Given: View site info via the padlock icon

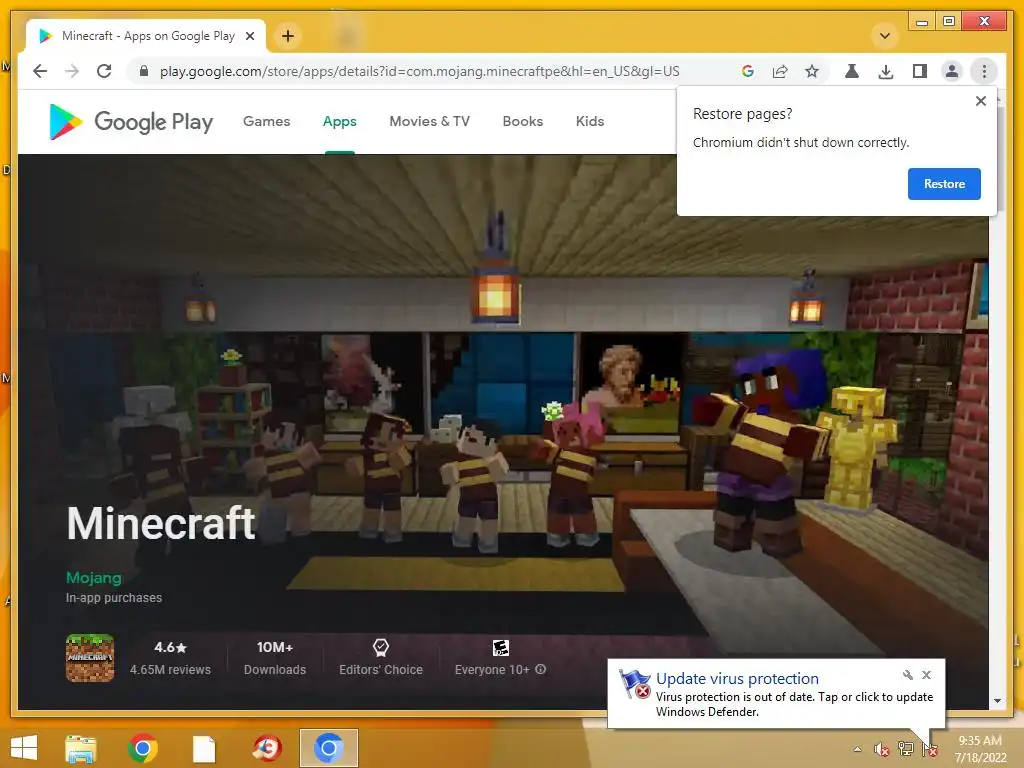Looking at the screenshot, I should [144, 71].
